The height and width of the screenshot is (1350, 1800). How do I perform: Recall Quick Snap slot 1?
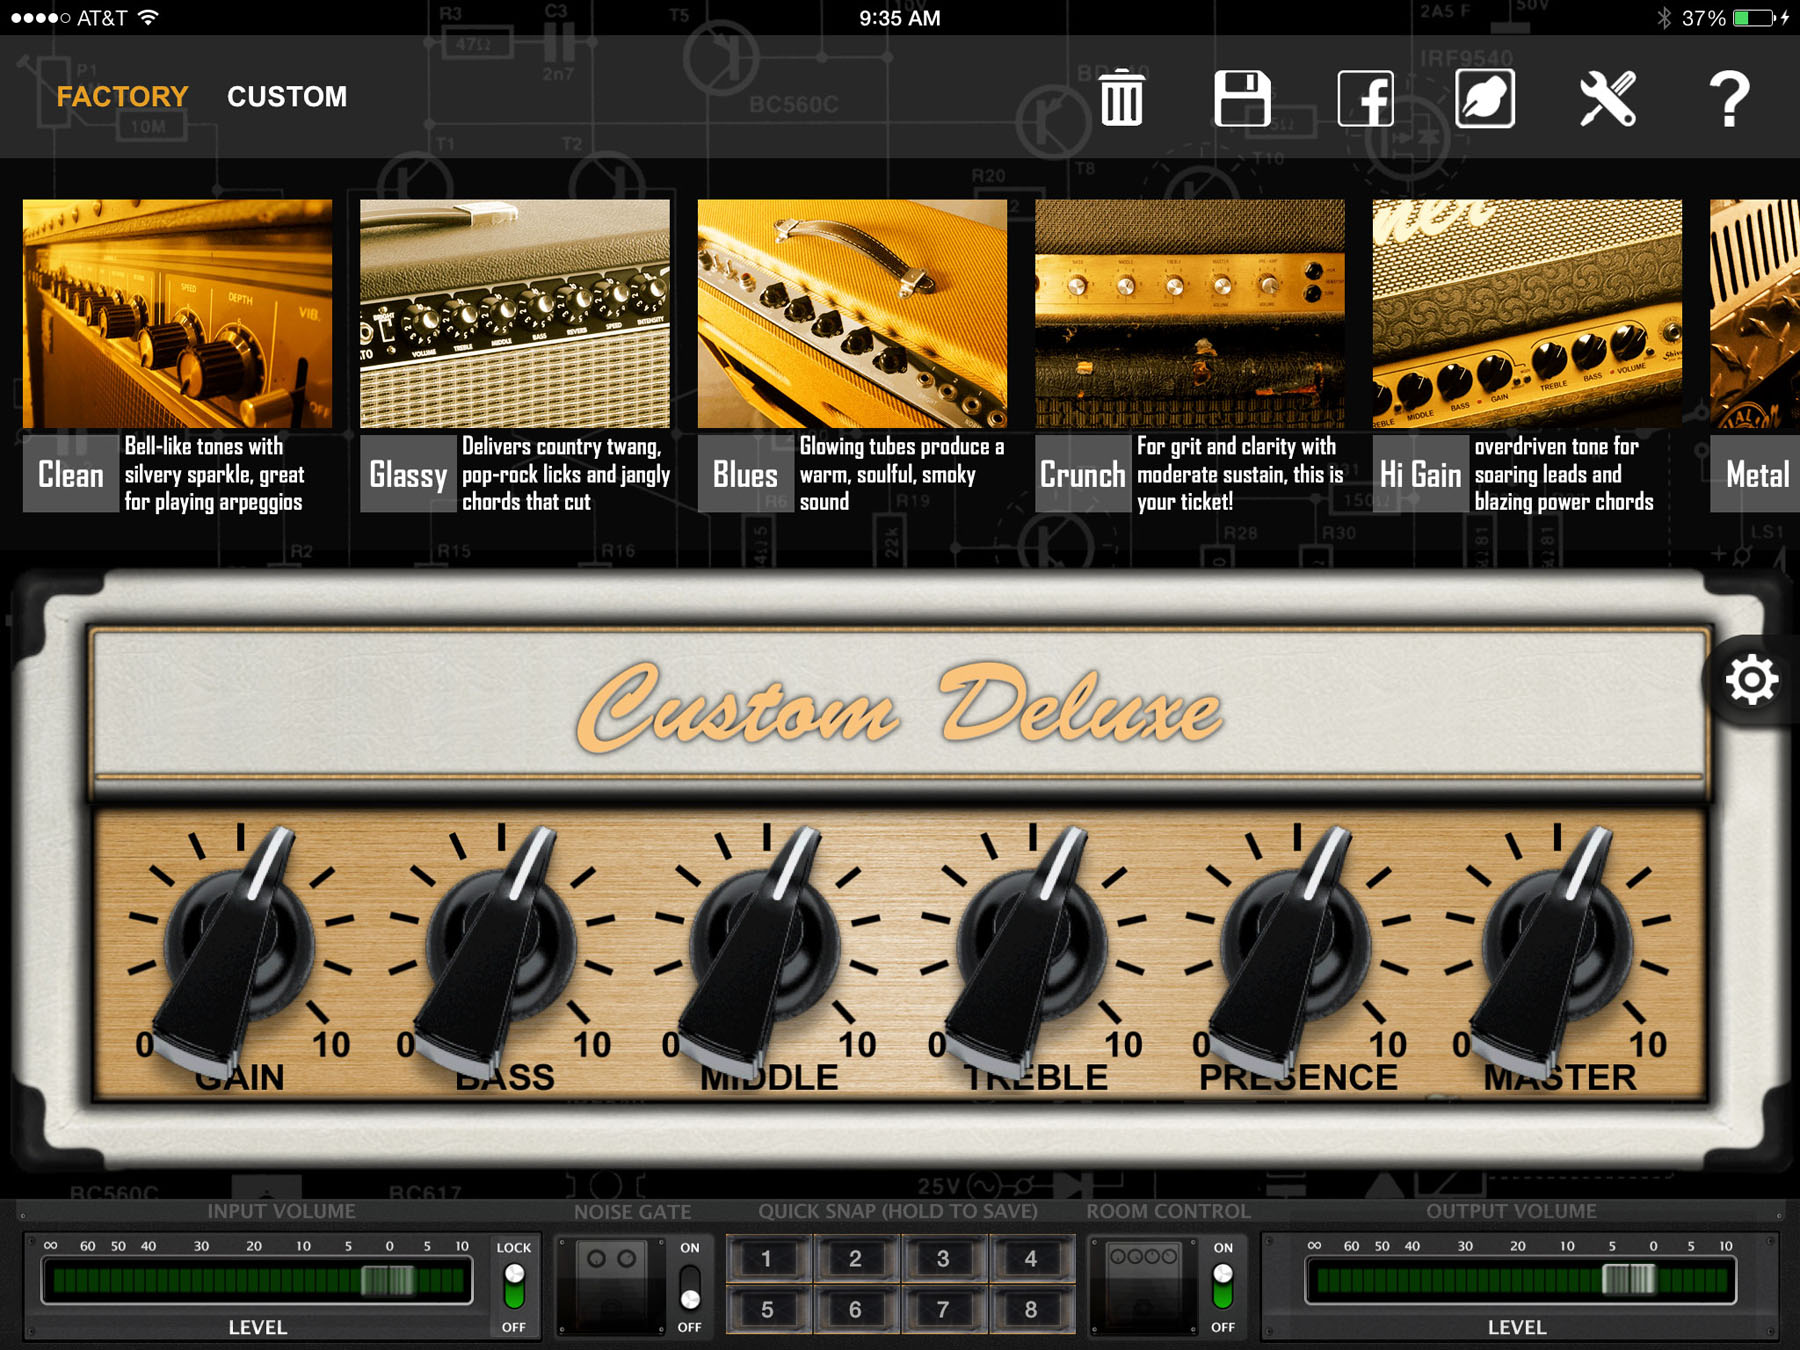pyautogui.click(x=767, y=1259)
